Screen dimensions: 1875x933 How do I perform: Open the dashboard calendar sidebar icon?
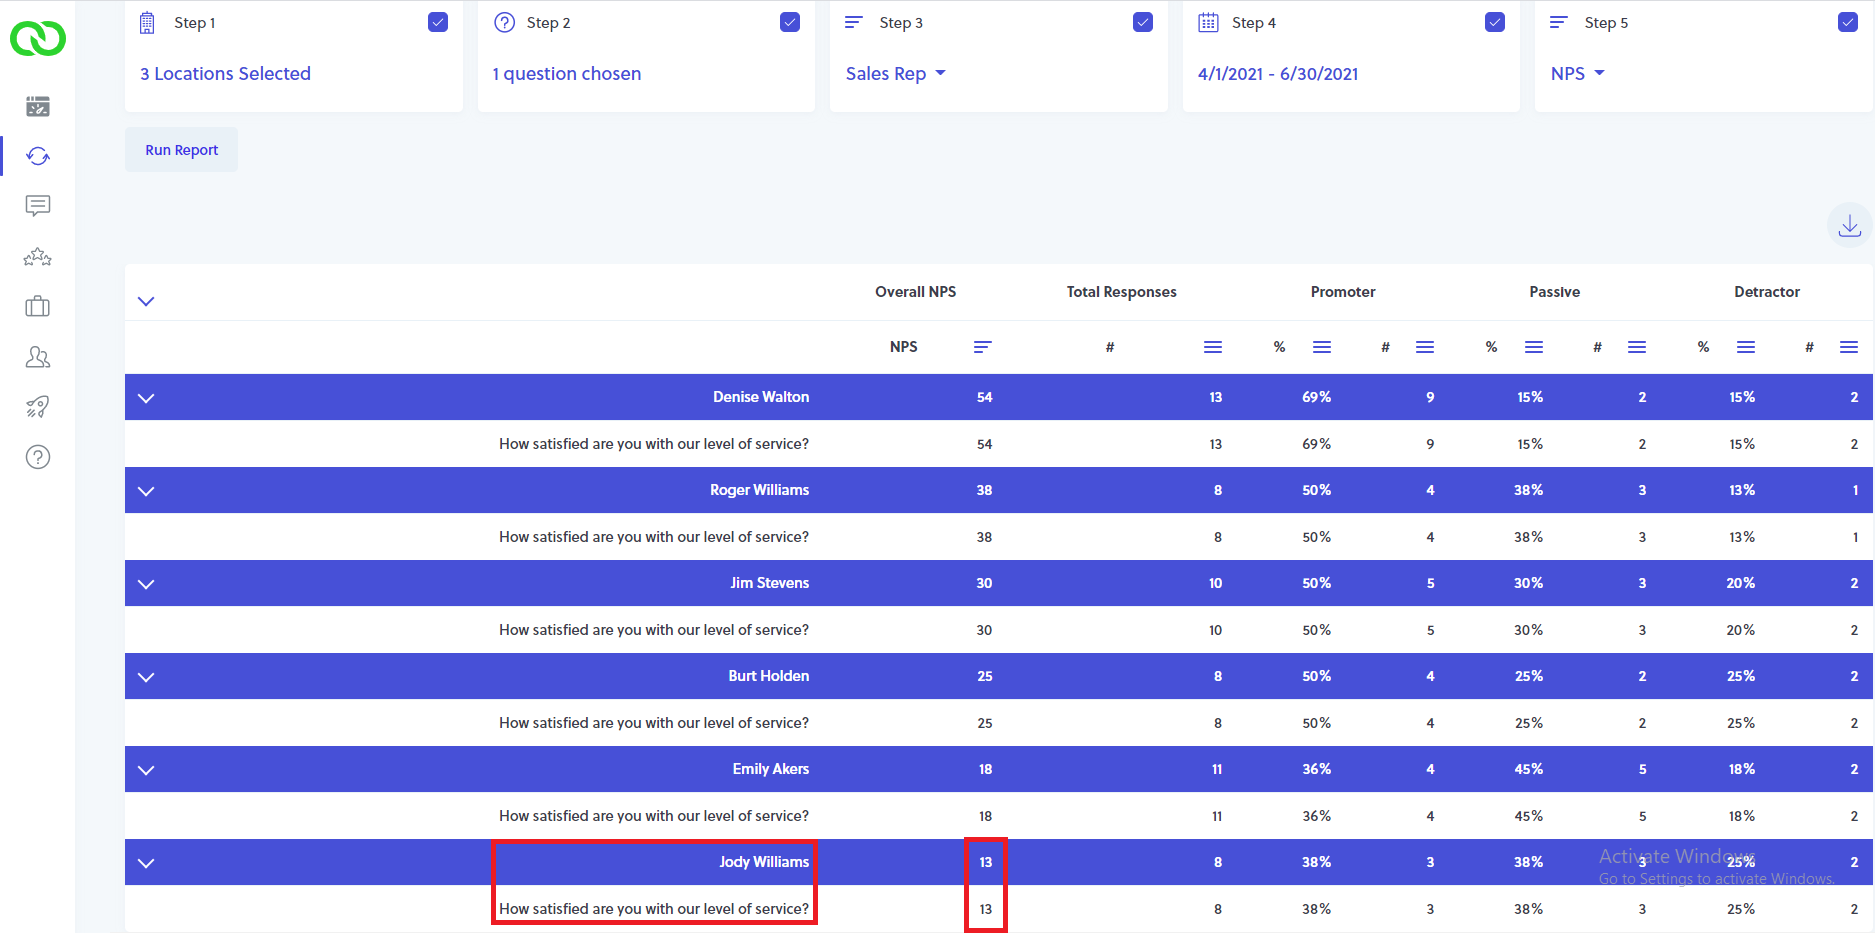tap(38, 106)
